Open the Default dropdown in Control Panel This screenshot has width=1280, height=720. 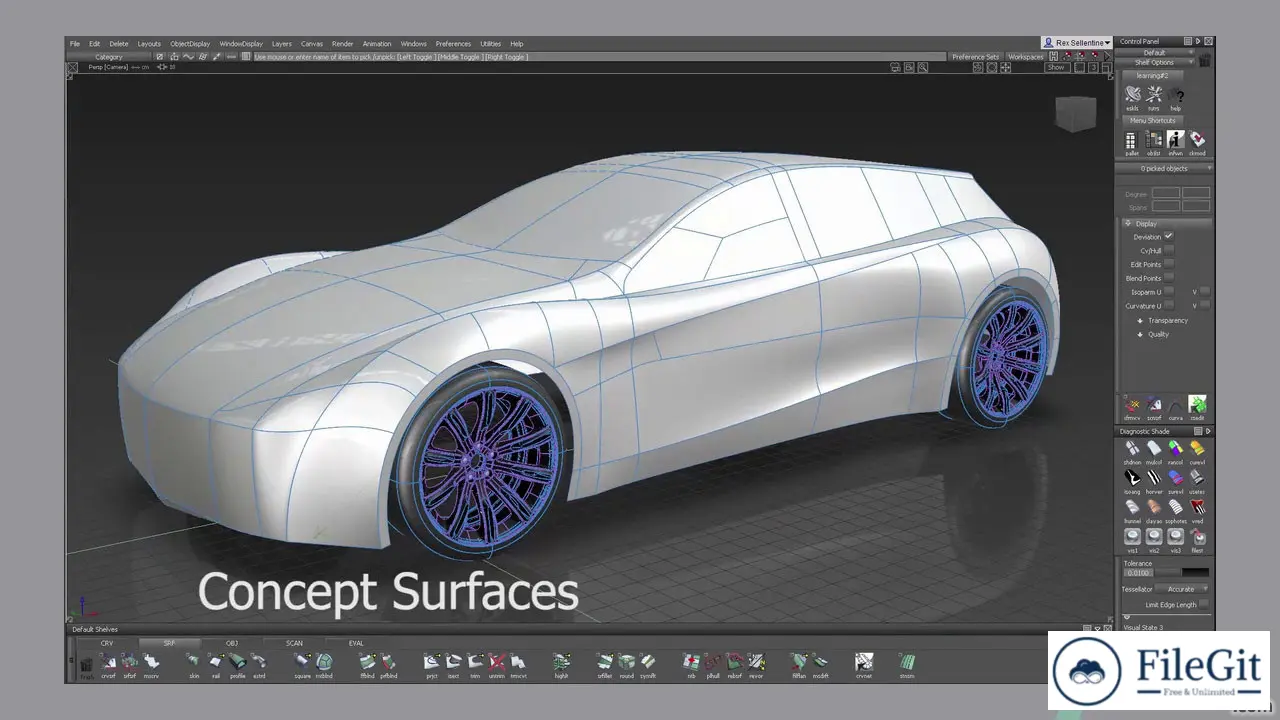click(1156, 52)
